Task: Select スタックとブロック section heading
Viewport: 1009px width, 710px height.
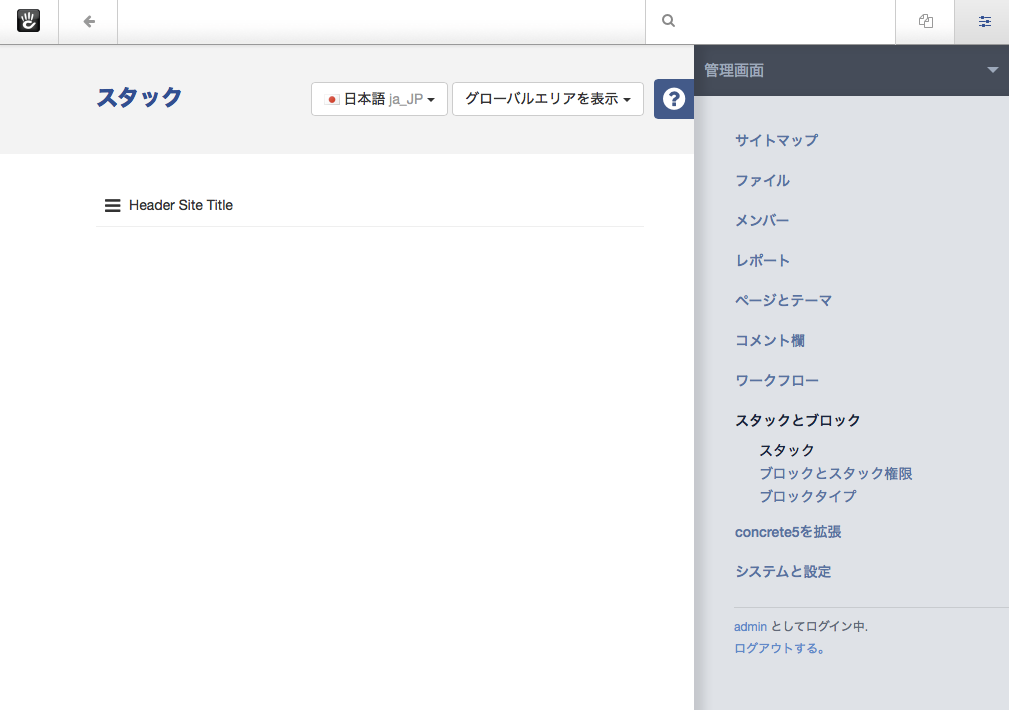Action: coord(797,420)
